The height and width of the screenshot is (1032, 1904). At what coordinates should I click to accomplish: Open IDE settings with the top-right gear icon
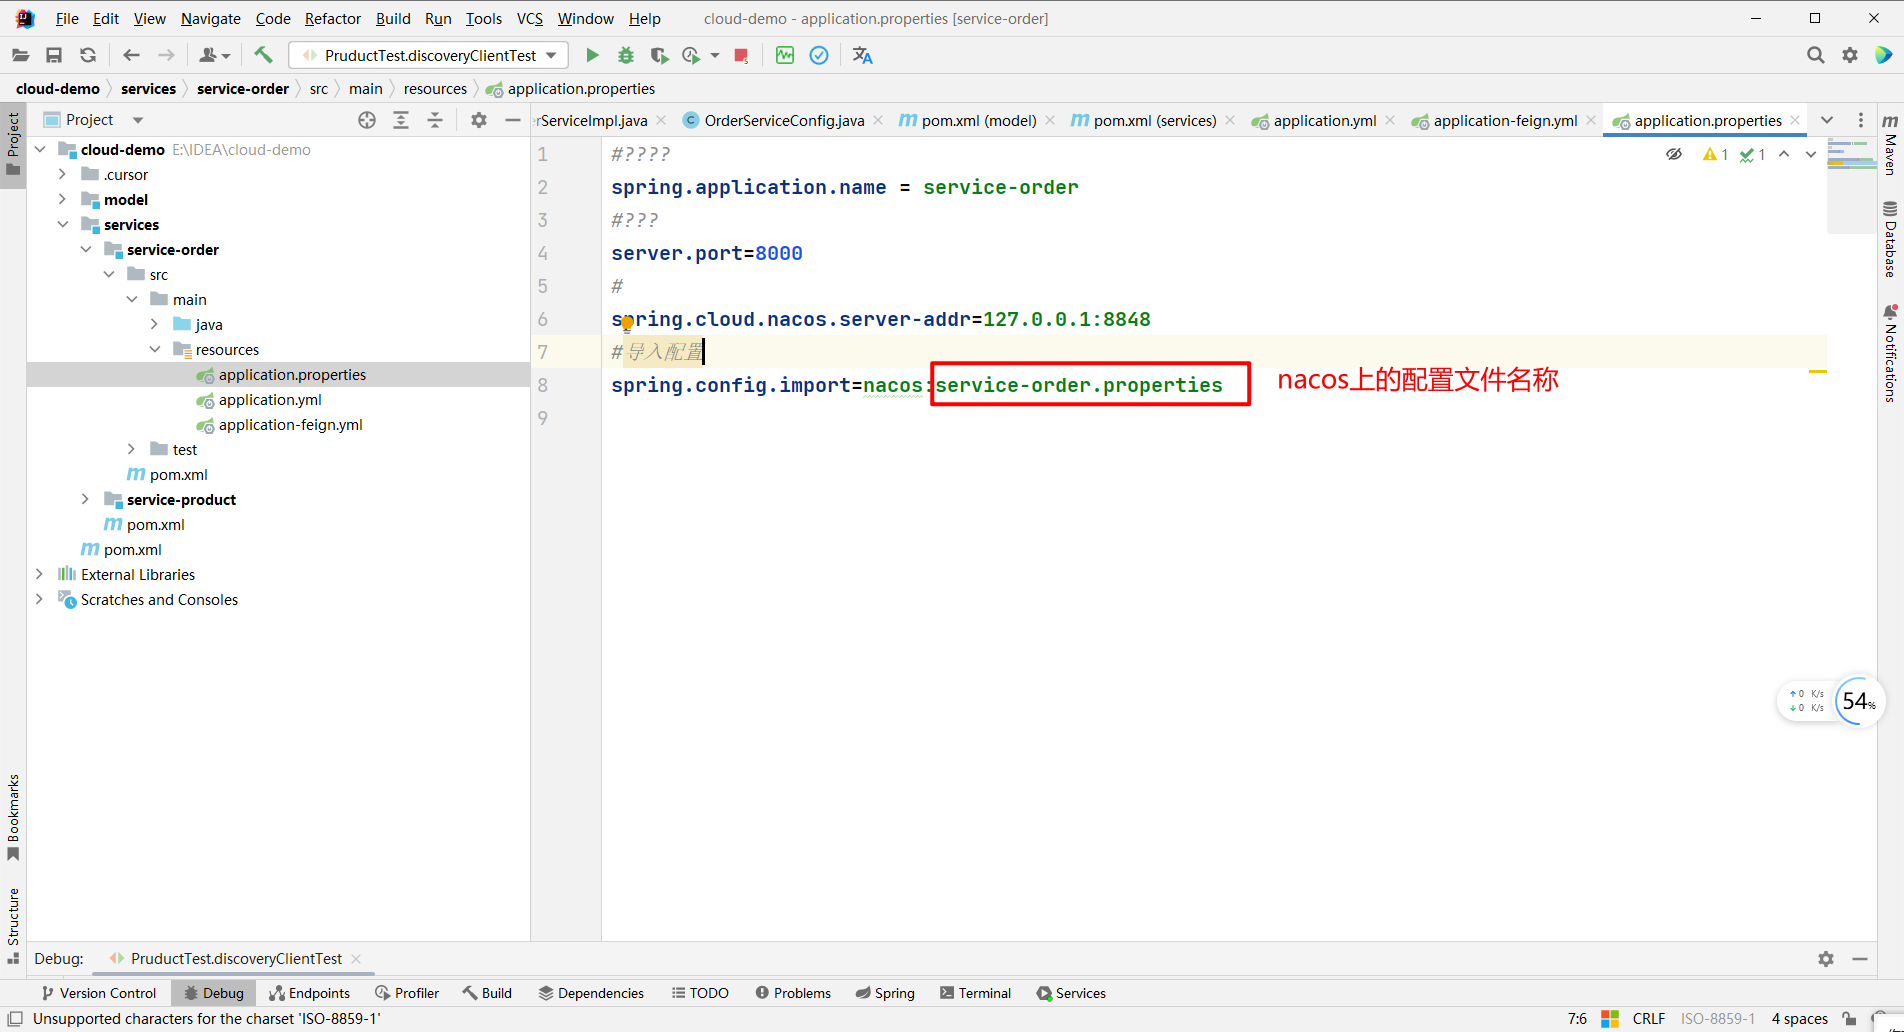point(1850,56)
